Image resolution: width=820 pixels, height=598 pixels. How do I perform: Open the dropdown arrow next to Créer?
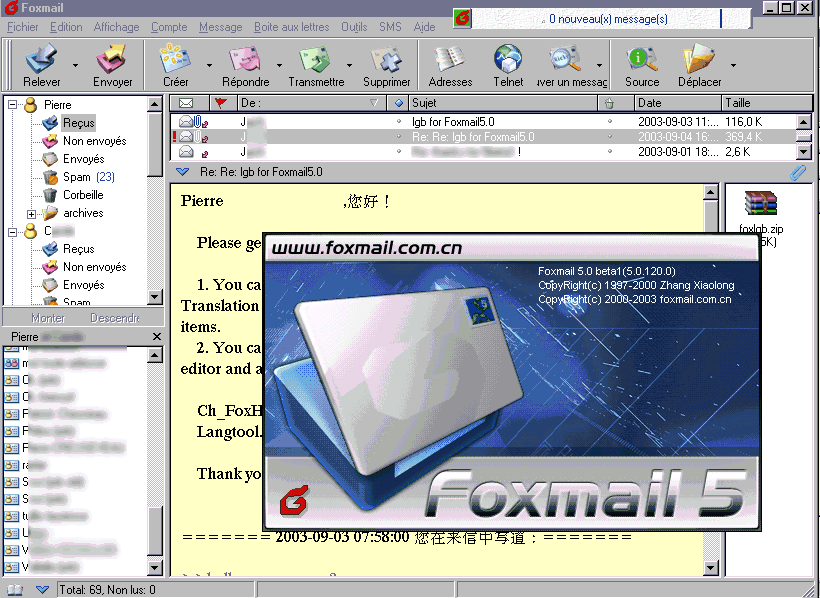click(x=209, y=65)
